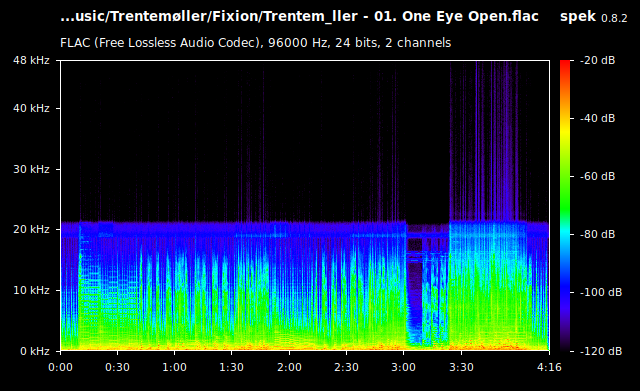Select the 3:00 time marker
640x391 pixels.
[404, 367]
